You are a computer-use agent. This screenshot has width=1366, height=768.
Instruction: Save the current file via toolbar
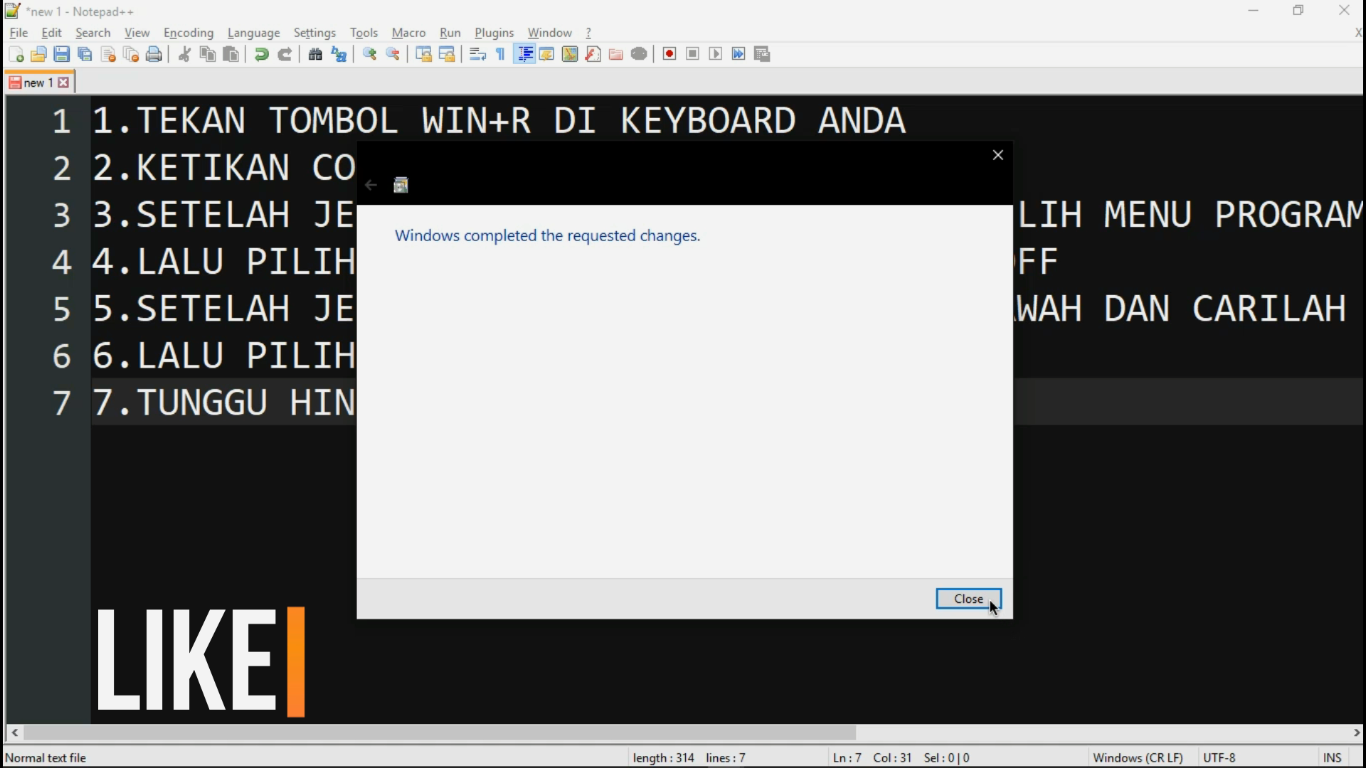click(x=62, y=54)
